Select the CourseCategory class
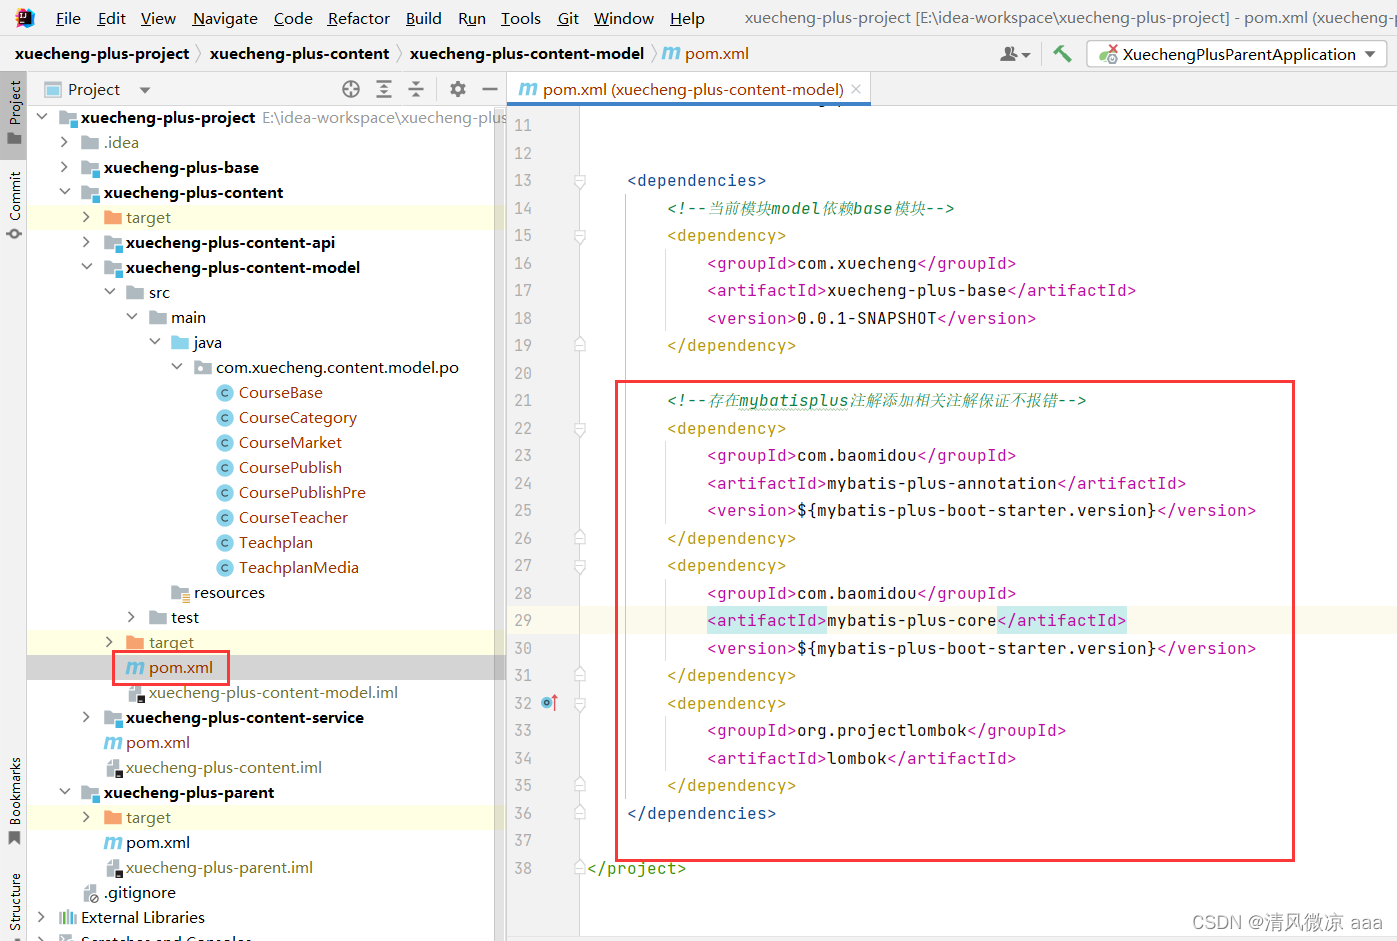The height and width of the screenshot is (941, 1397). pos(297,417)
